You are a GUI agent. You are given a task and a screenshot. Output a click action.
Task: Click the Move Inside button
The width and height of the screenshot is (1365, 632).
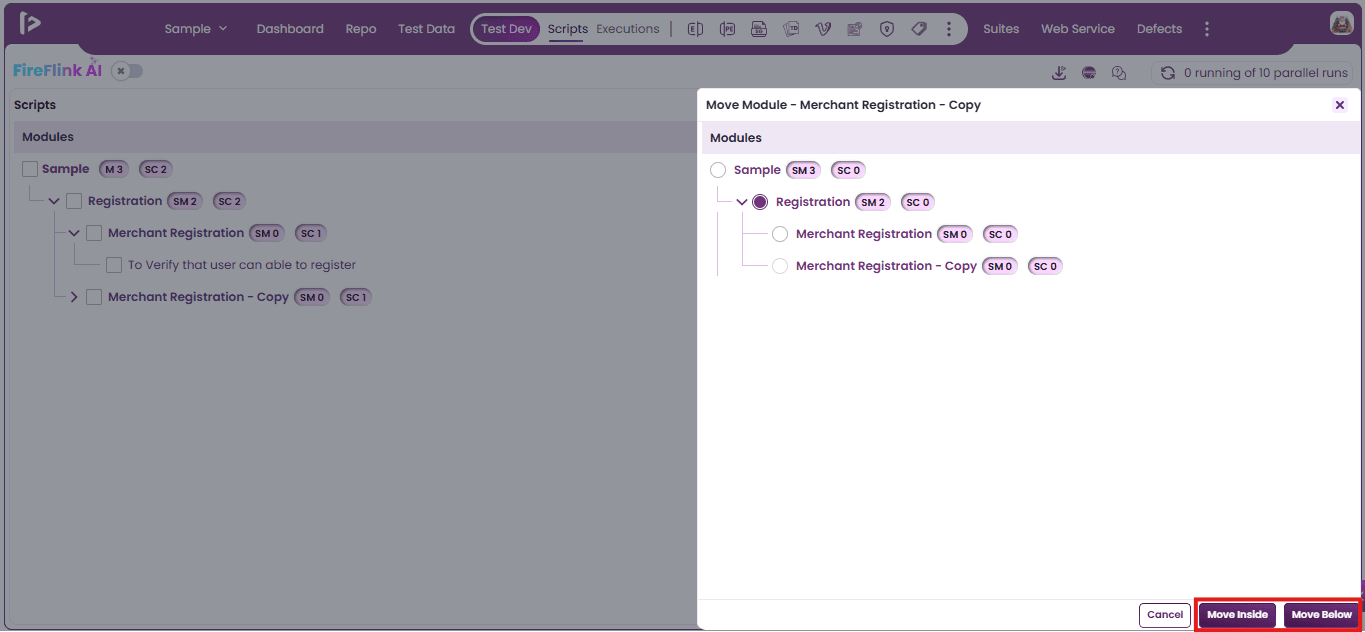1237,615
